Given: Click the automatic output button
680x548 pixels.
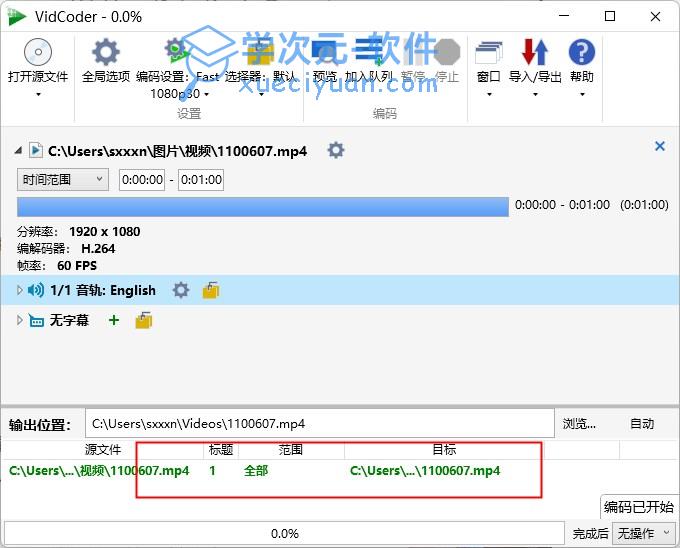Looking at the screenshot, I should click(x=642, y=424).
